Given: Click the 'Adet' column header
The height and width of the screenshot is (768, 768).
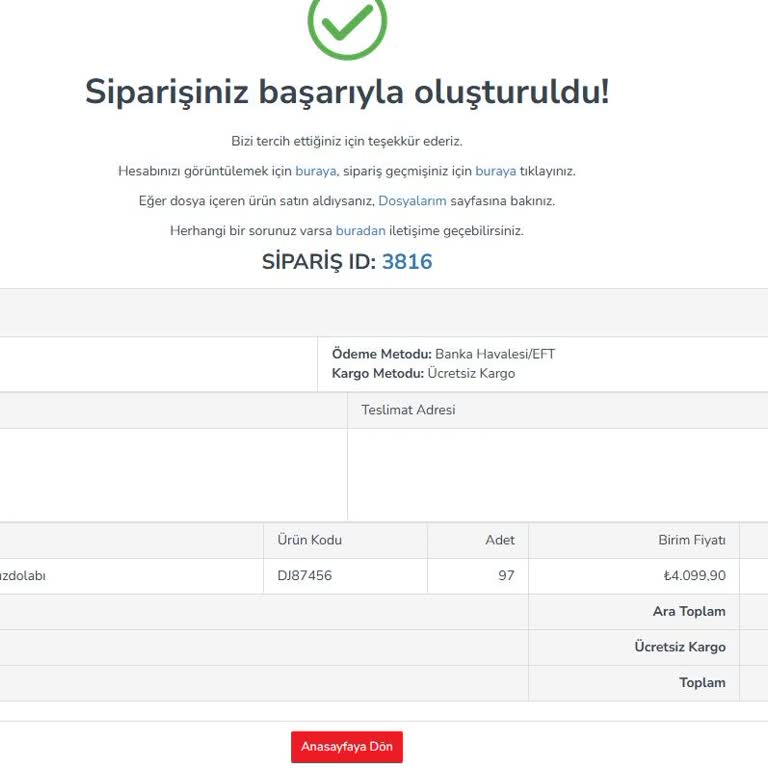Looking at the screenshot, I should (500, 540).
